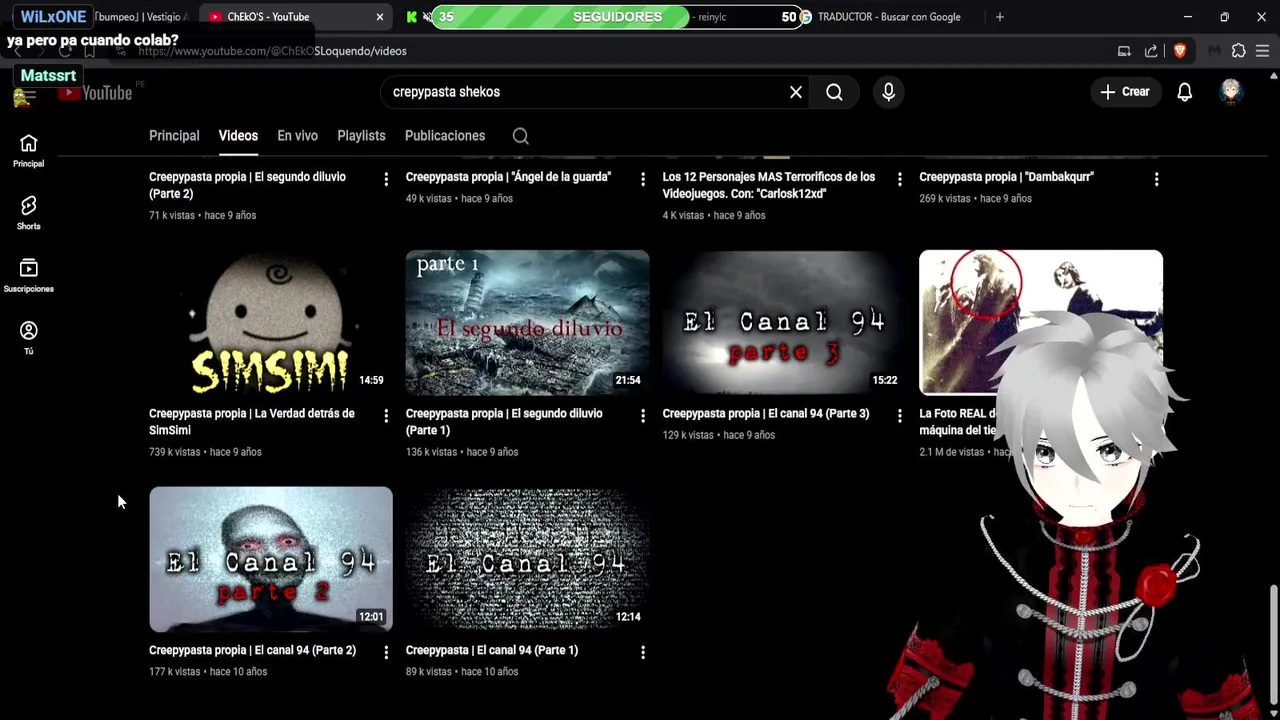Open options menu for El segundo diluvio (Parte 1)
This screenshot has width=1280, height=720.
click(643, 416)
